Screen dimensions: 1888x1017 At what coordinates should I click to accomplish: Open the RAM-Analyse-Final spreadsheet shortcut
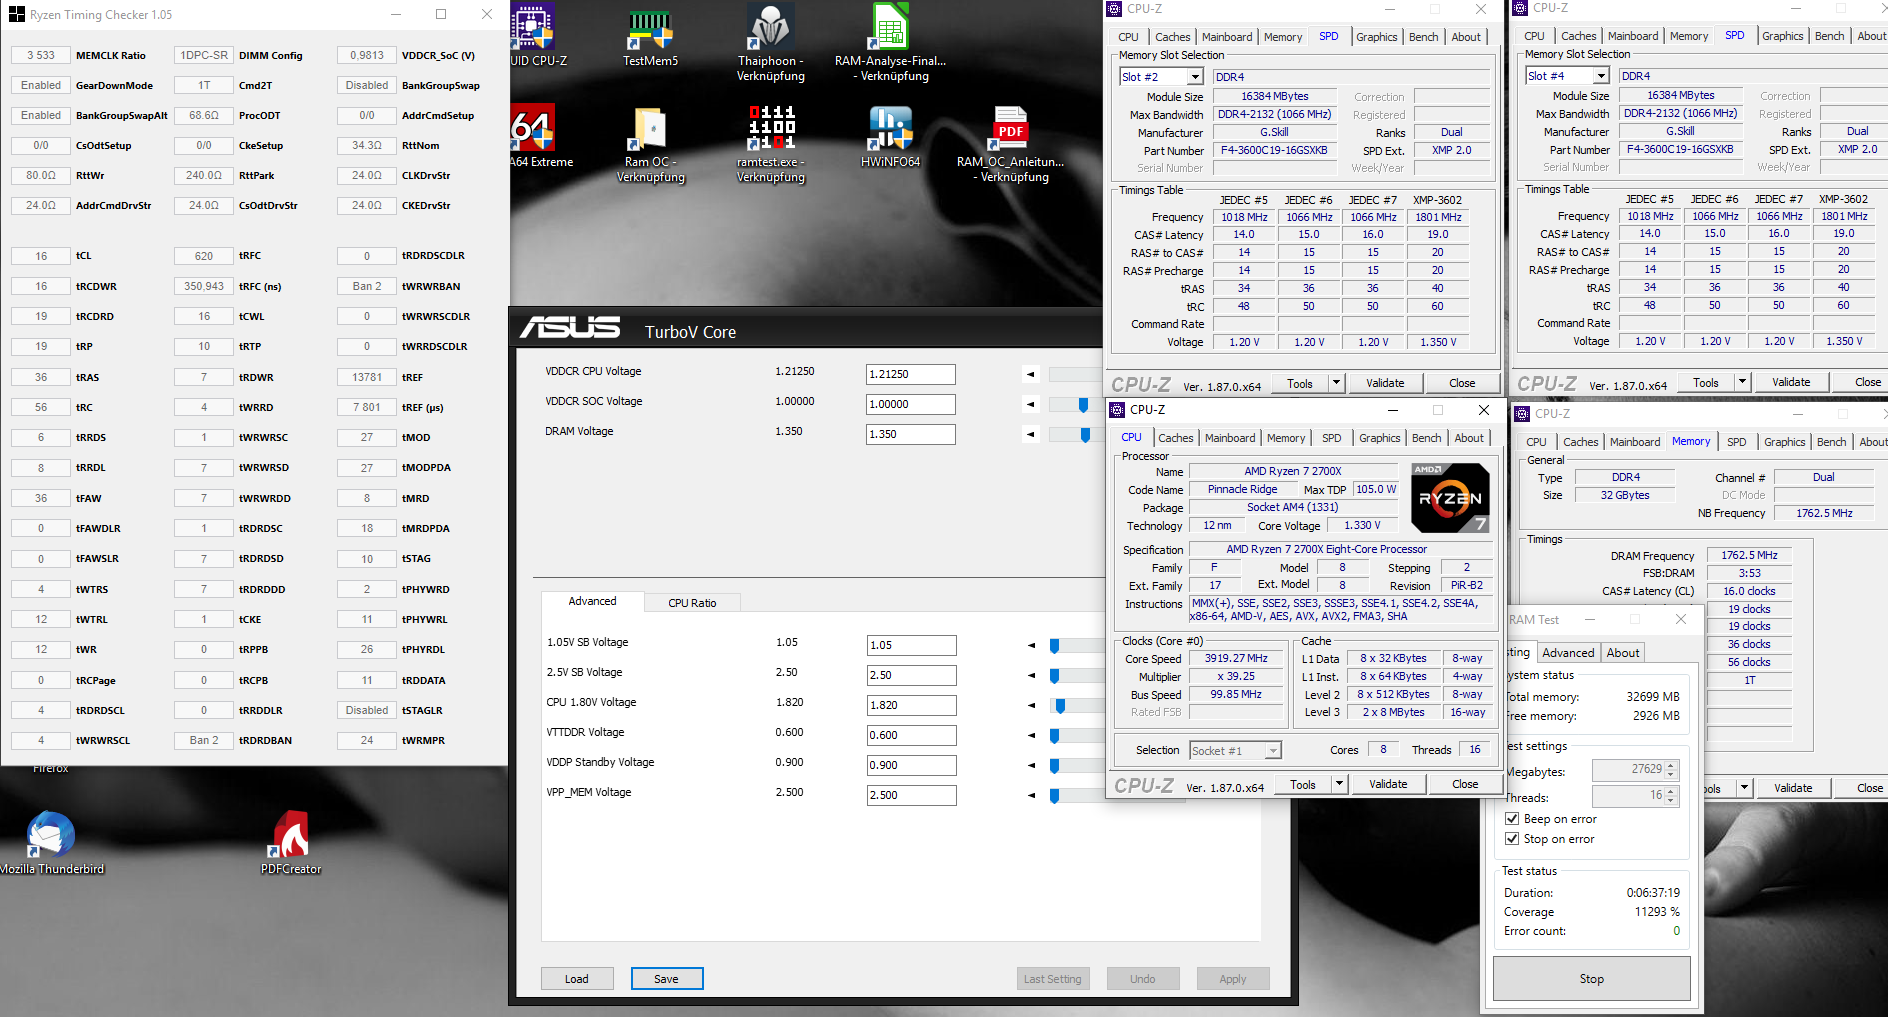(x=890, y=42)
